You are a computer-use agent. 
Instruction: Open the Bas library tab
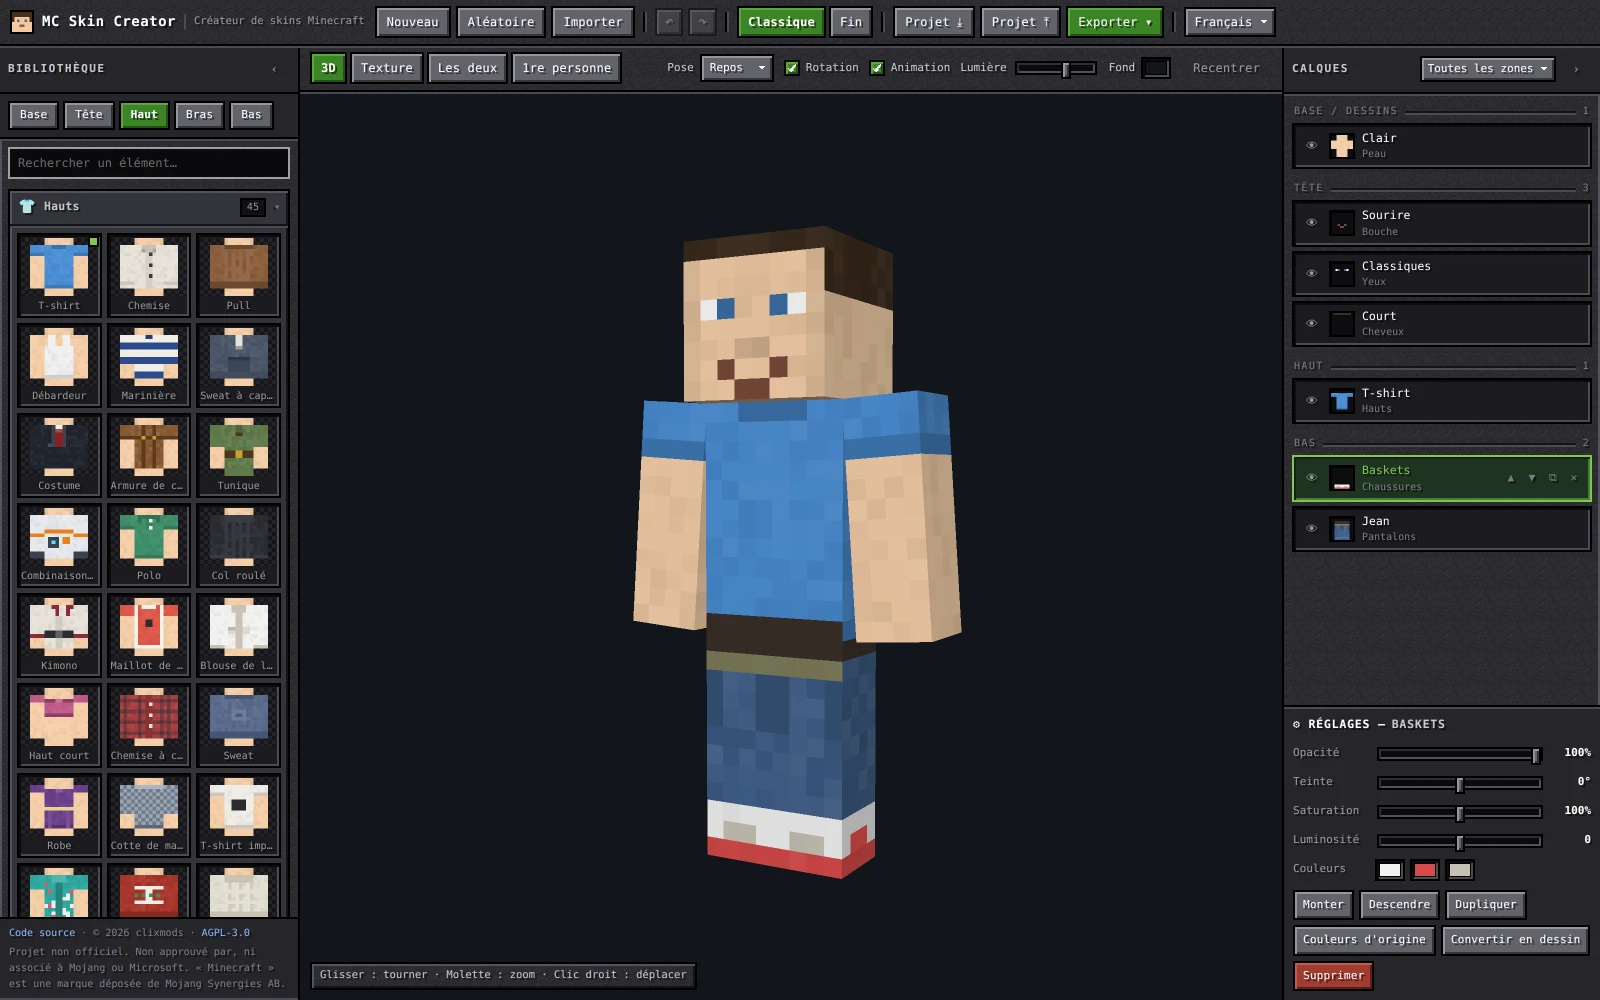(251, 115)
